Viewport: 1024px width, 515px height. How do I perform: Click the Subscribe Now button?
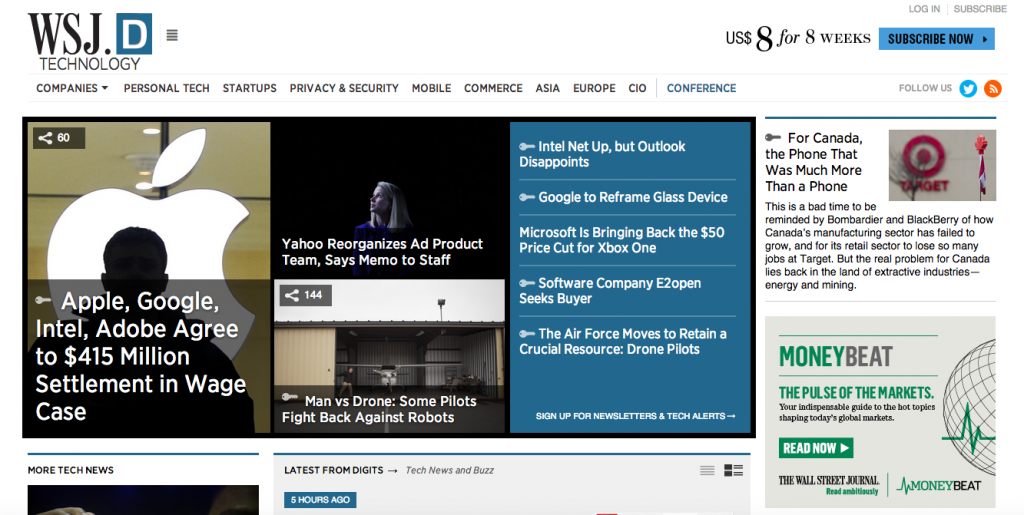click(936, 39)
